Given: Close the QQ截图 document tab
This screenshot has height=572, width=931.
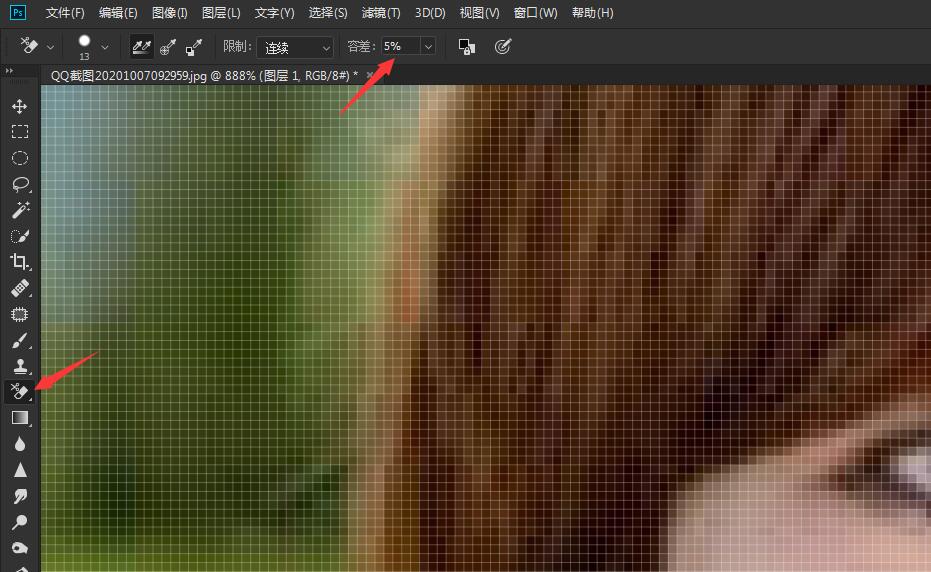Looking at the screenshot, I should click(x=369, y=75).
